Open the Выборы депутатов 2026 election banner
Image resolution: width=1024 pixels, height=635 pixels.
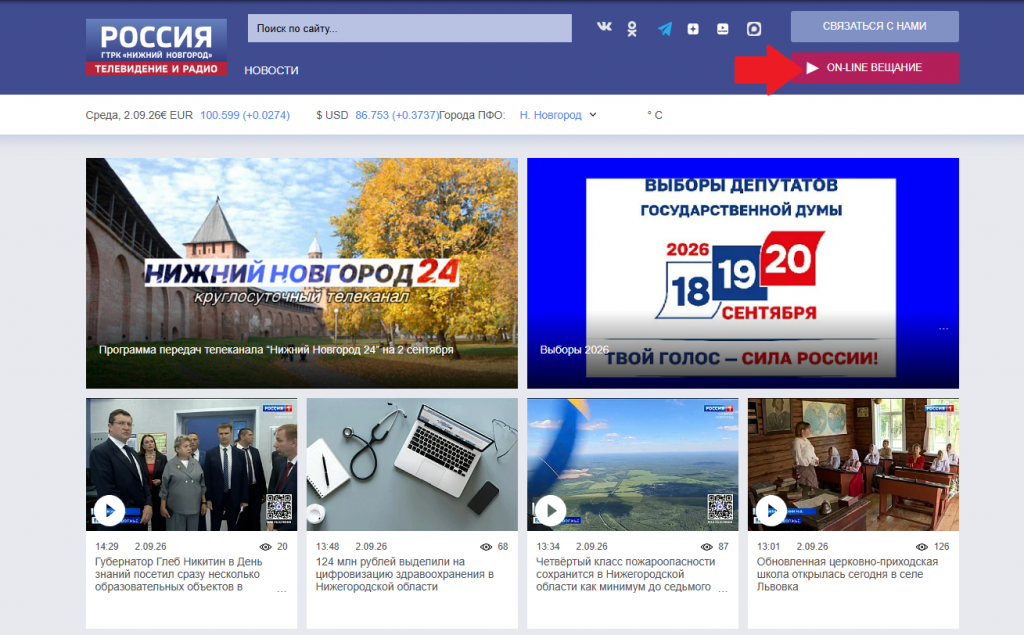click(743, 273)
